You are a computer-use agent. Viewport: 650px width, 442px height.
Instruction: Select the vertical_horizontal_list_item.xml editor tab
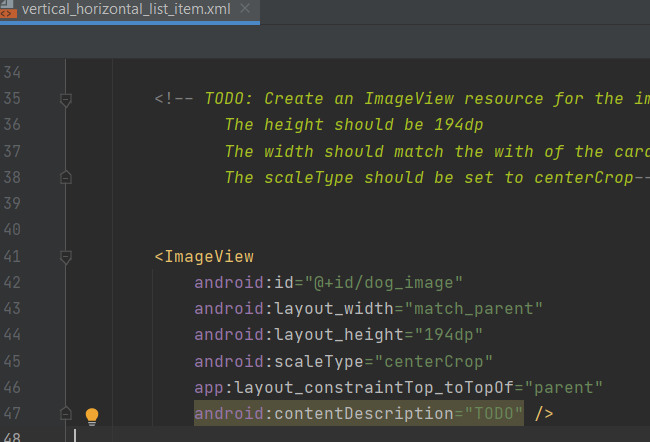click(x=129, y=10)
